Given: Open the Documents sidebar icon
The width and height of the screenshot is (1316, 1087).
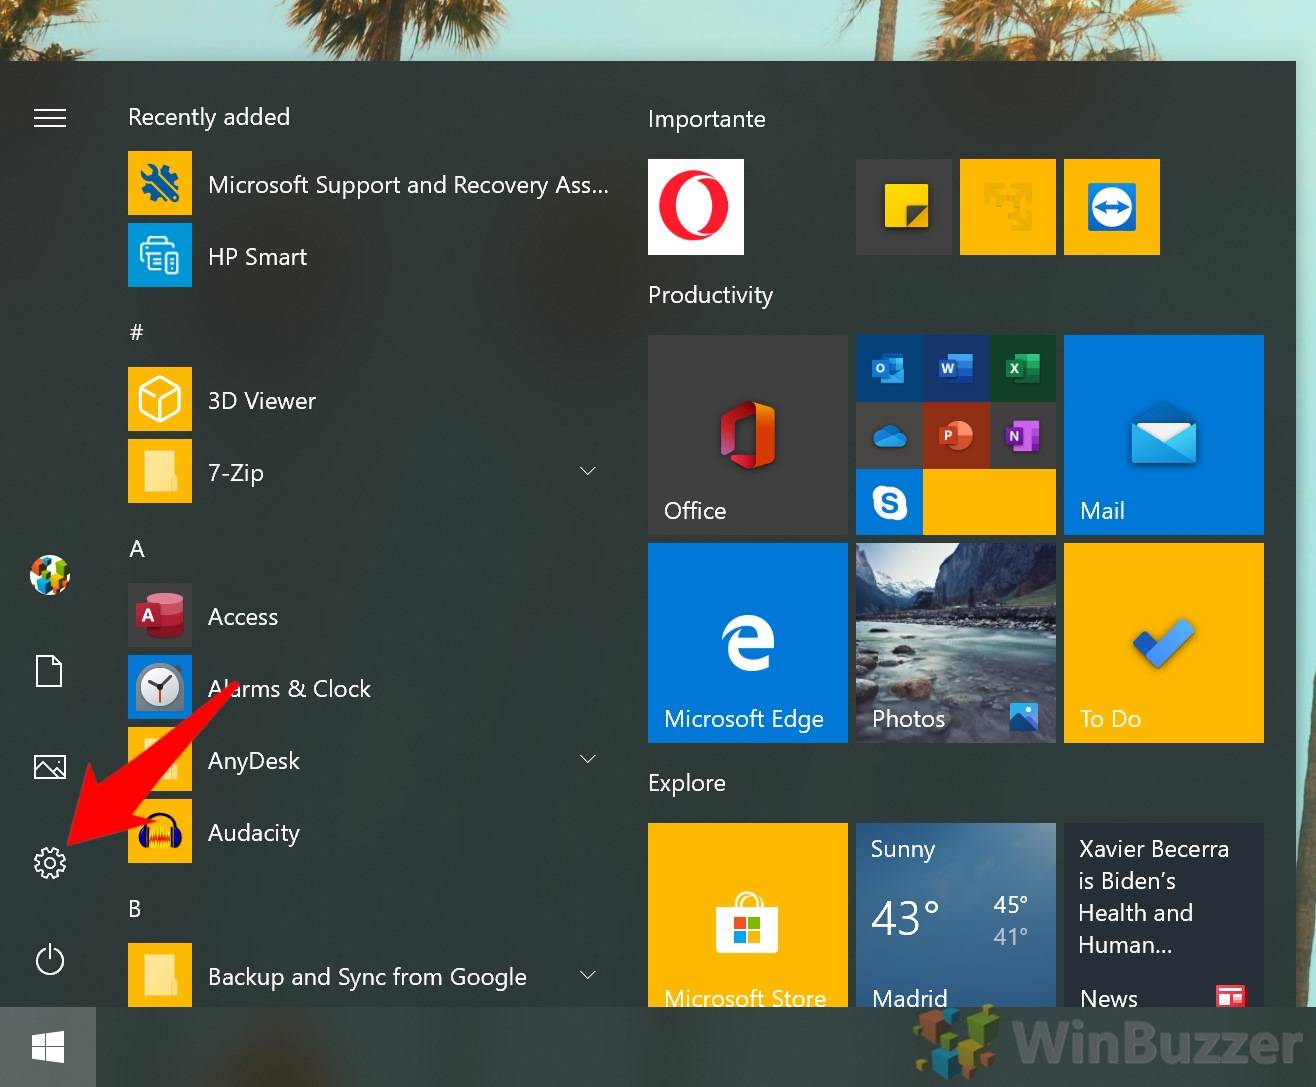Looking at the screenshot, I should 49,671.
